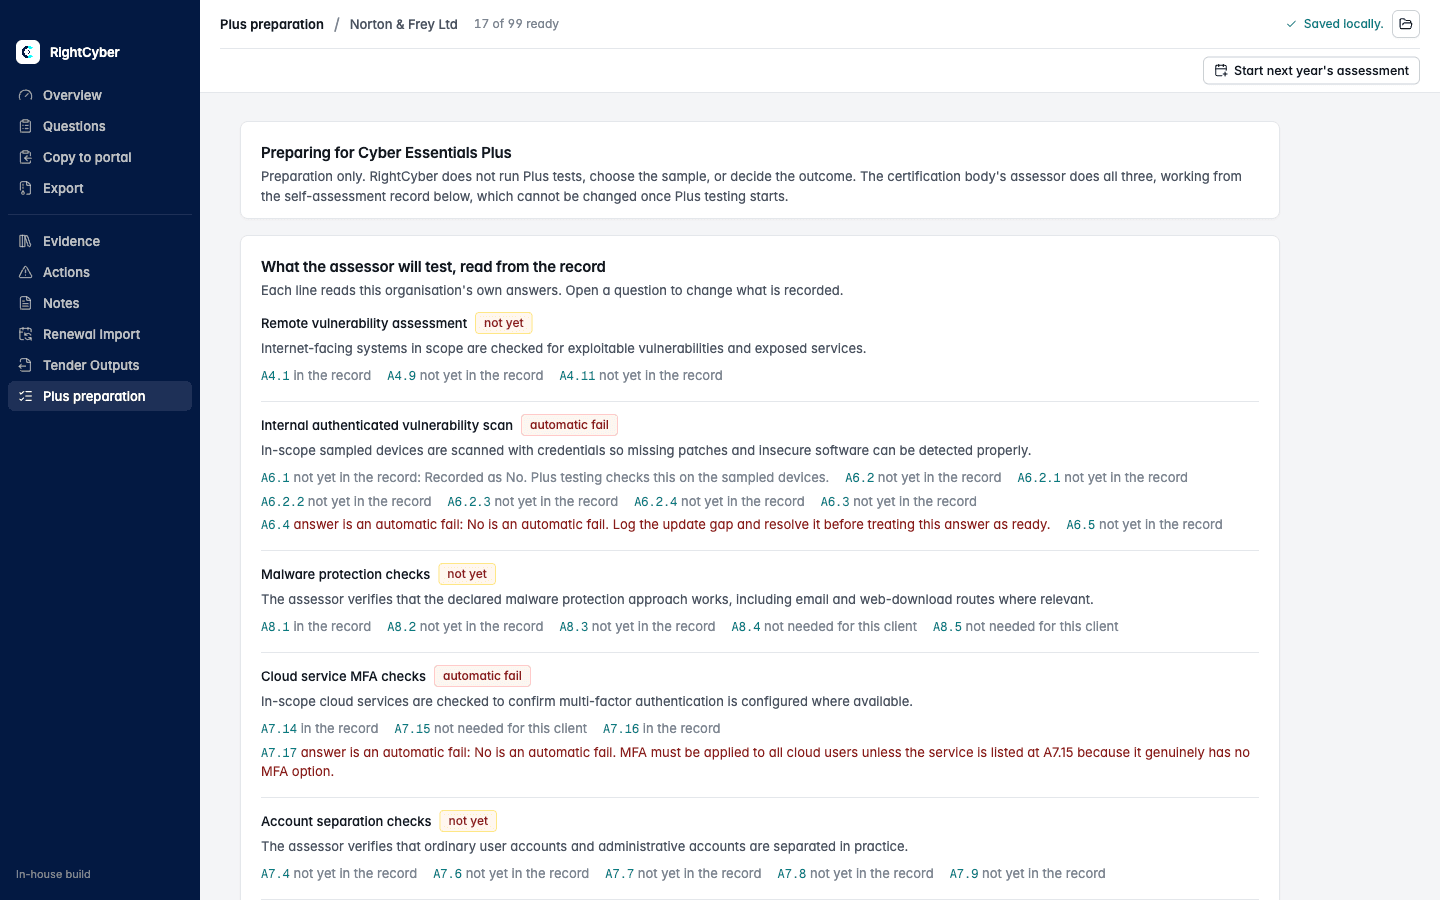The image size is (1440, 900).
Task: Start next year's assessment
Action: pos(1311,71)
